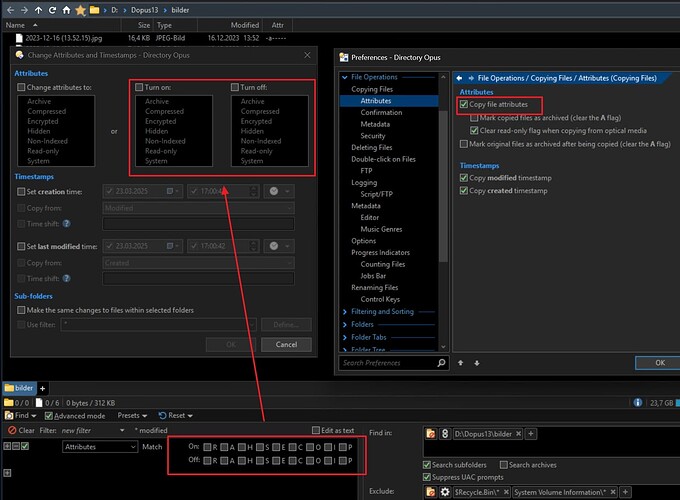Image resolution: width=680 pixels, height=500 pixels.
Task: Add a filter clause with the top plus icon
Action: 7,446
